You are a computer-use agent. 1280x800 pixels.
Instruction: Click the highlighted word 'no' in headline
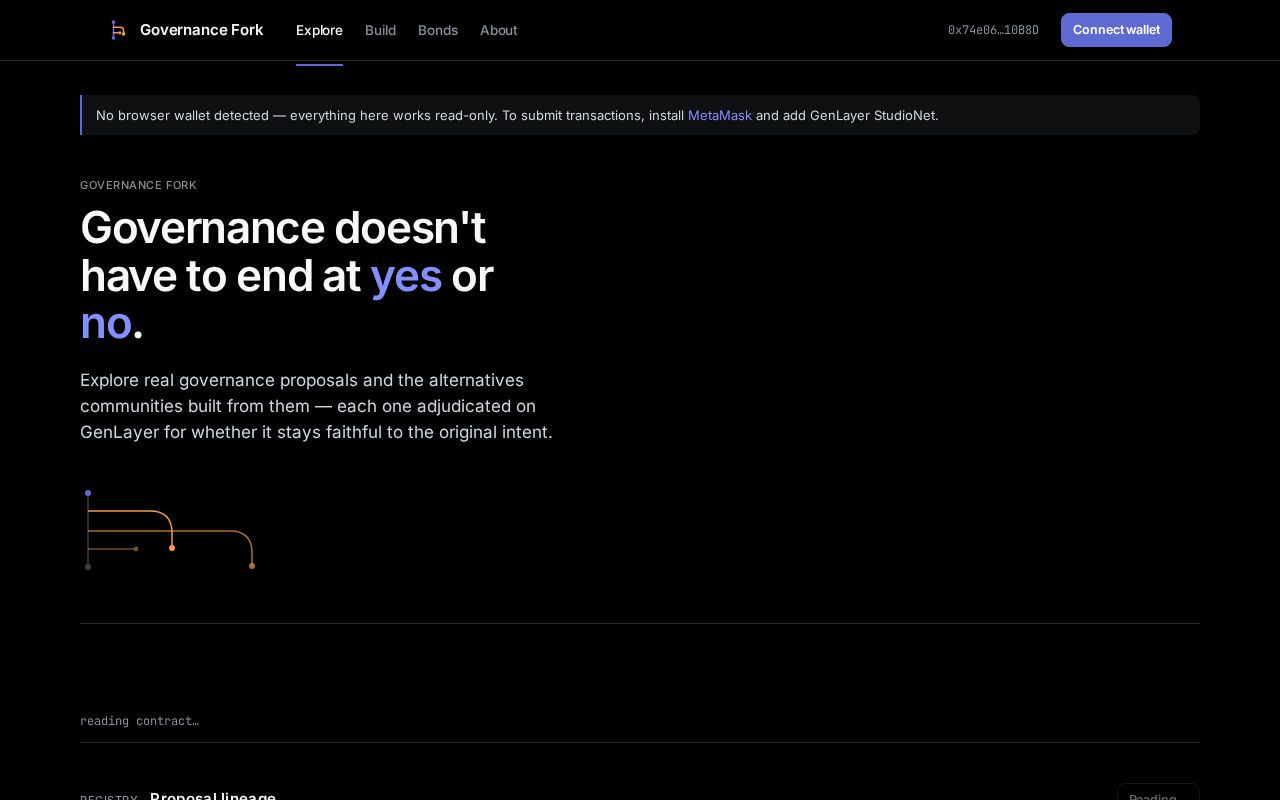(x=106, y=323)
